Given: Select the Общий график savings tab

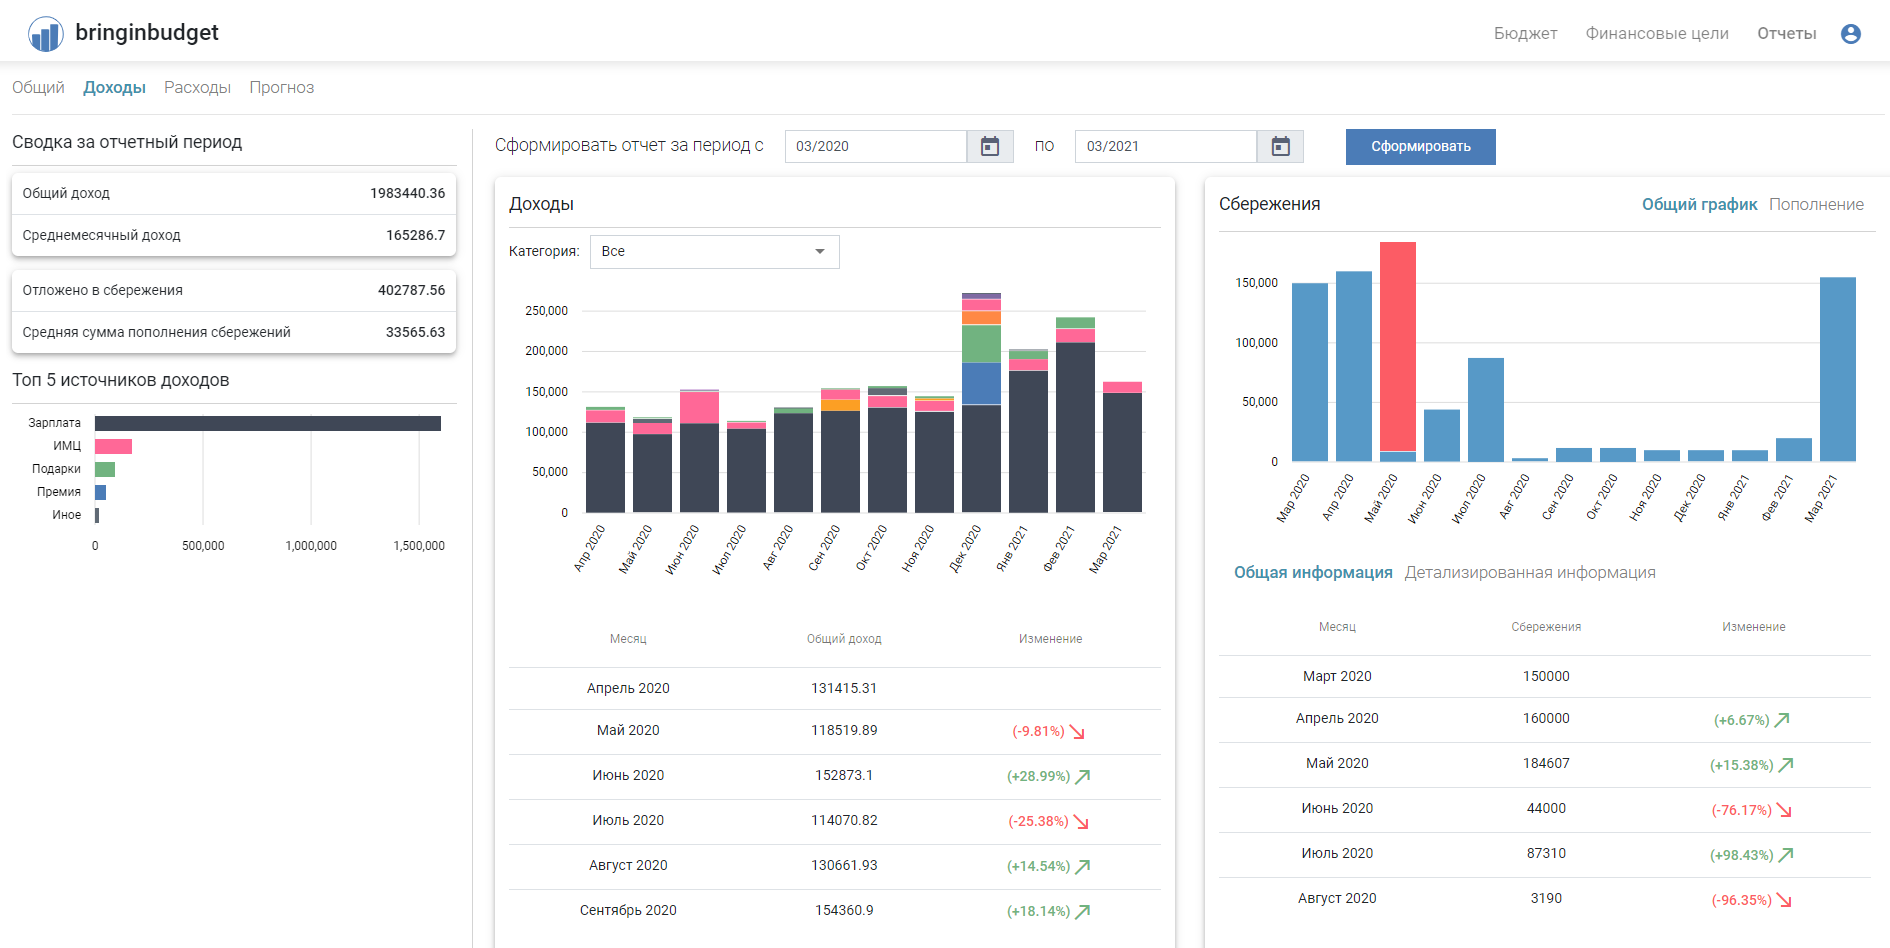Looking at the screenshot, I should coord(1699,204).
